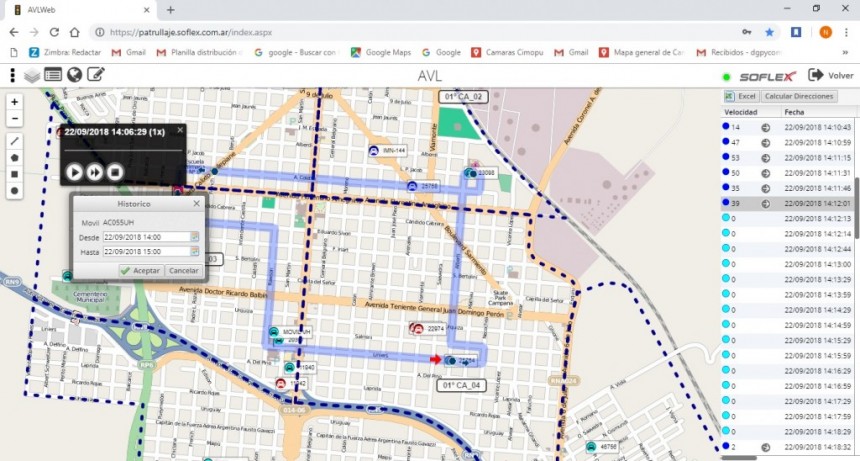This screenshot has width=860, height=461.
Task: Click the 46798 vehicle marker
Action: 591,447
